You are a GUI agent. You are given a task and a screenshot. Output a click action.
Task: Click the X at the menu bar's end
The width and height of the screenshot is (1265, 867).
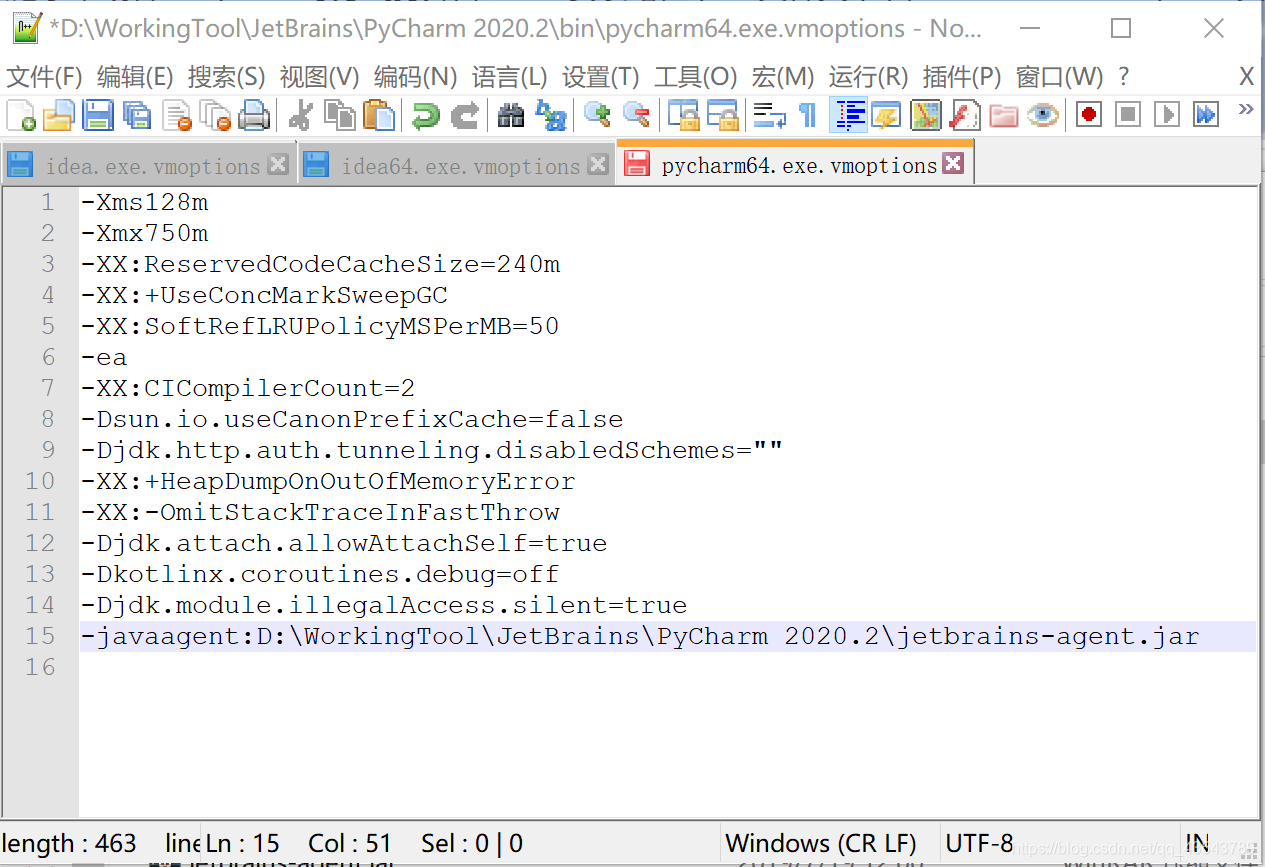(x=1247, y=77)
